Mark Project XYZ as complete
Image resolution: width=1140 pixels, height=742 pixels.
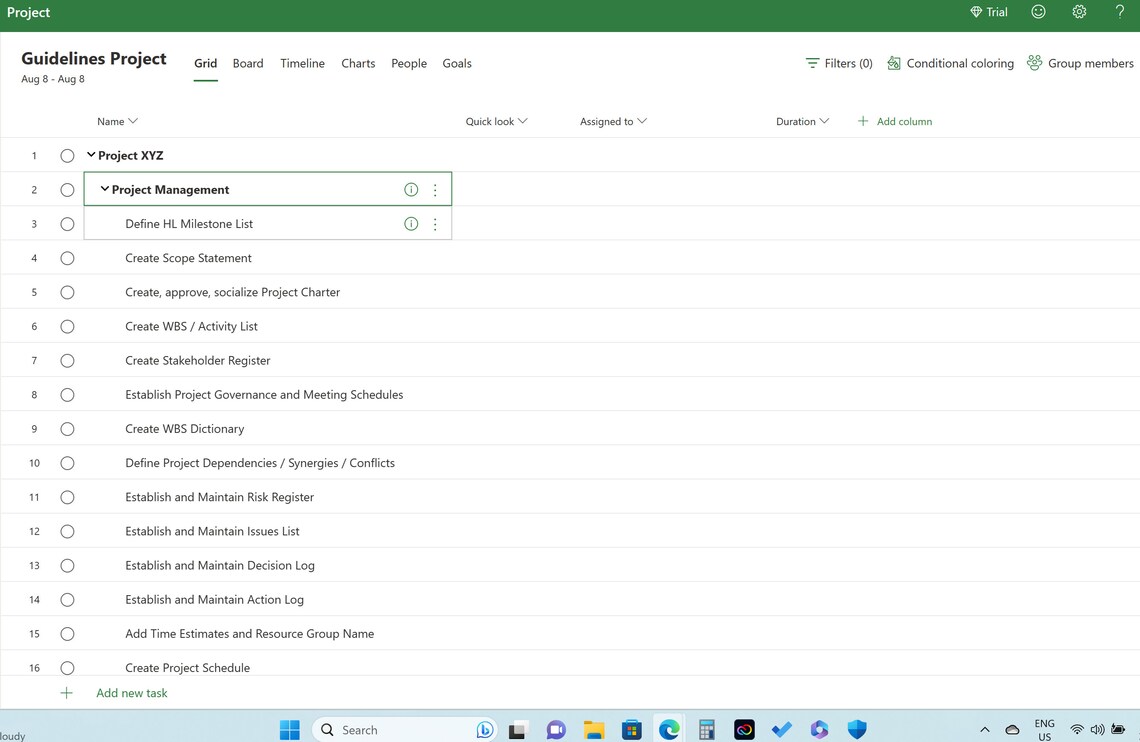(x=67, y=155)
